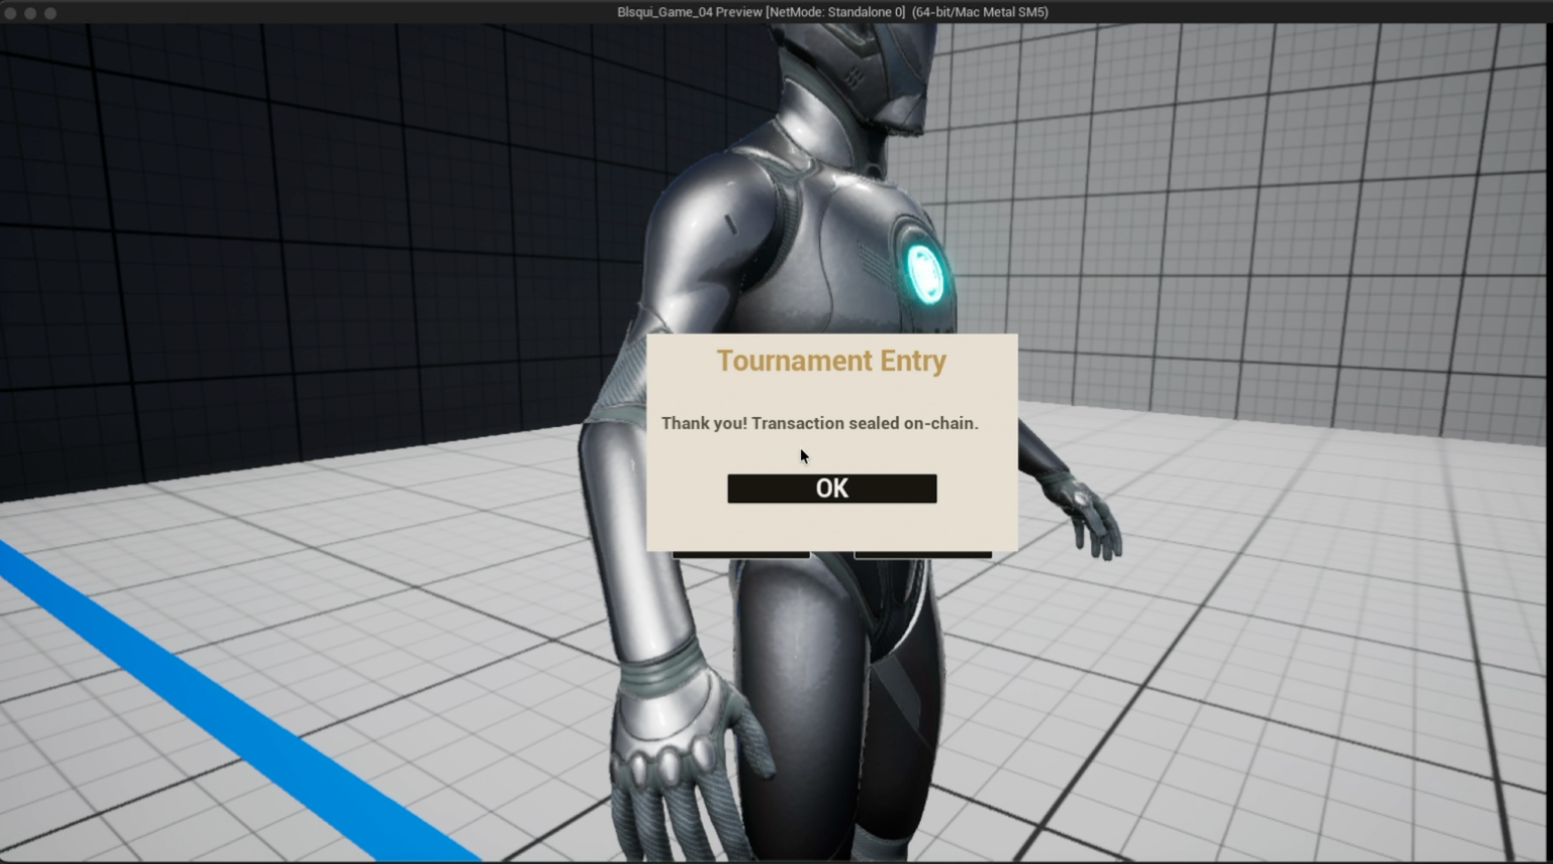
Task: Click the Tournament Entry dialog title
Action: point(832,361)
